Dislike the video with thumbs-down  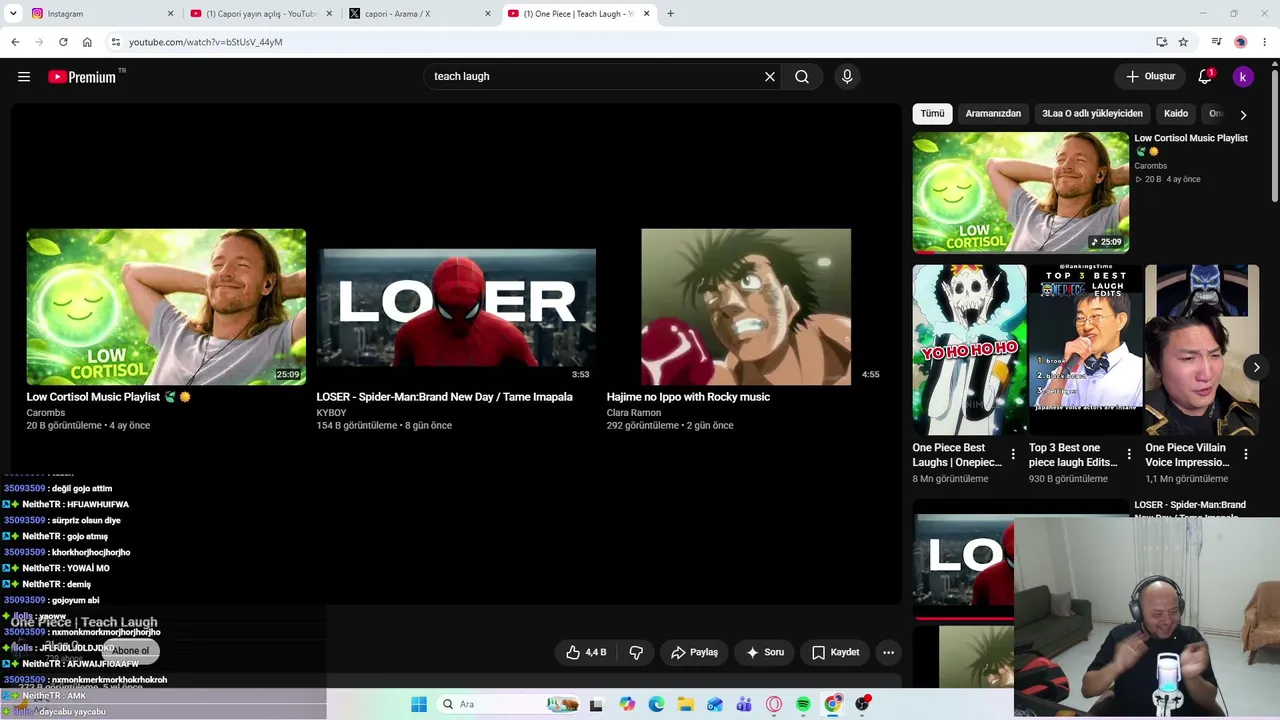click(x=636, y=652)
